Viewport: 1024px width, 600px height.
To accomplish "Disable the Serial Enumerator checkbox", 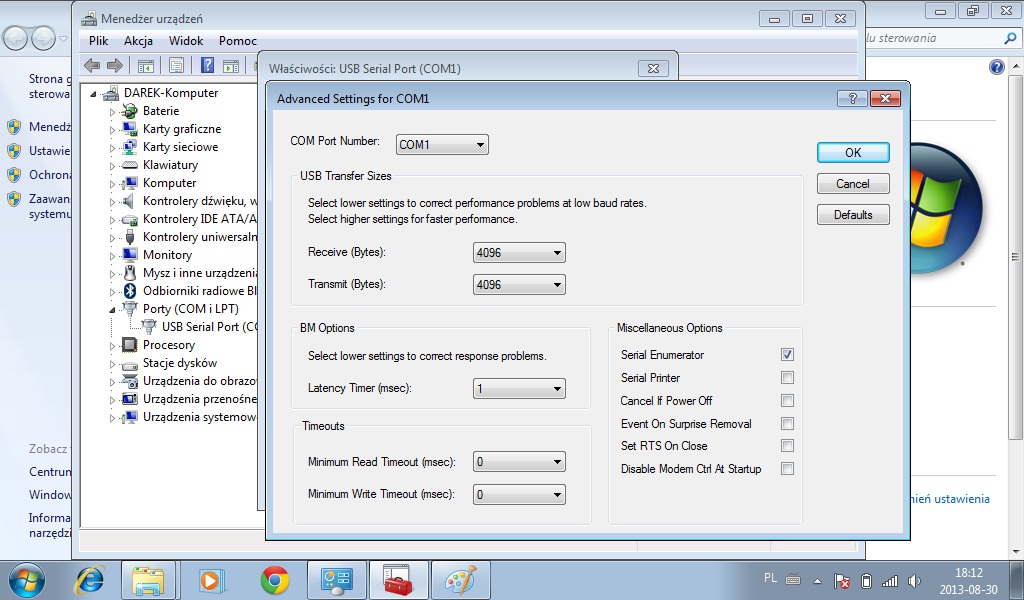I will click(x=787, y=355).
